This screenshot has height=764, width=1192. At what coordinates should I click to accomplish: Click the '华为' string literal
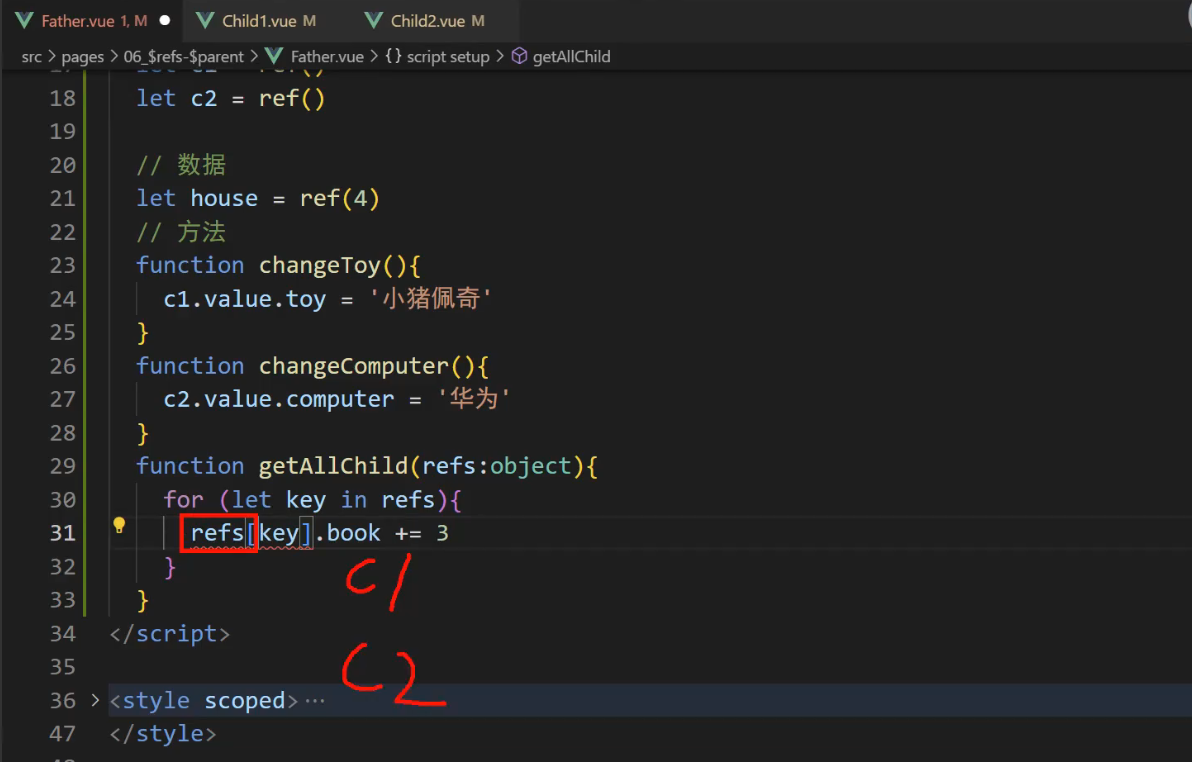click(x=473, y=399)
